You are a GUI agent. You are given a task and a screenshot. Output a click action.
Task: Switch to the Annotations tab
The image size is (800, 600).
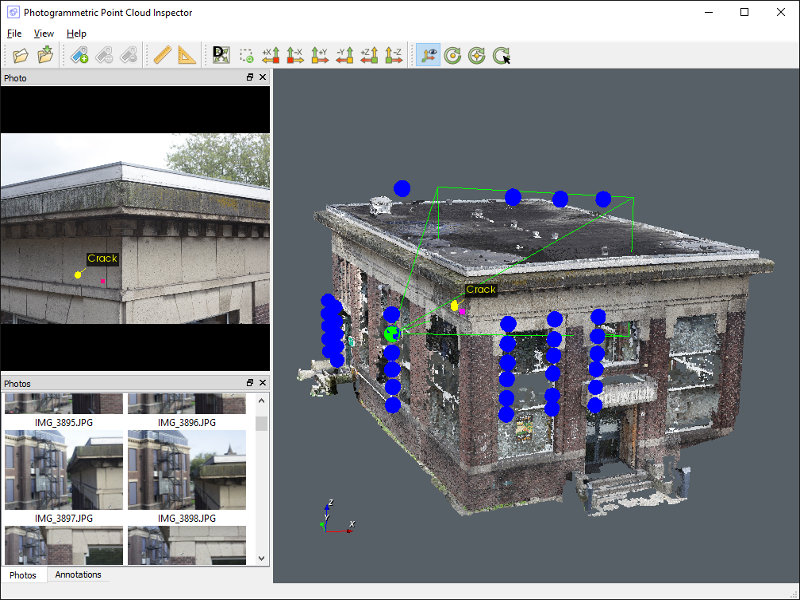click(78, 574)
